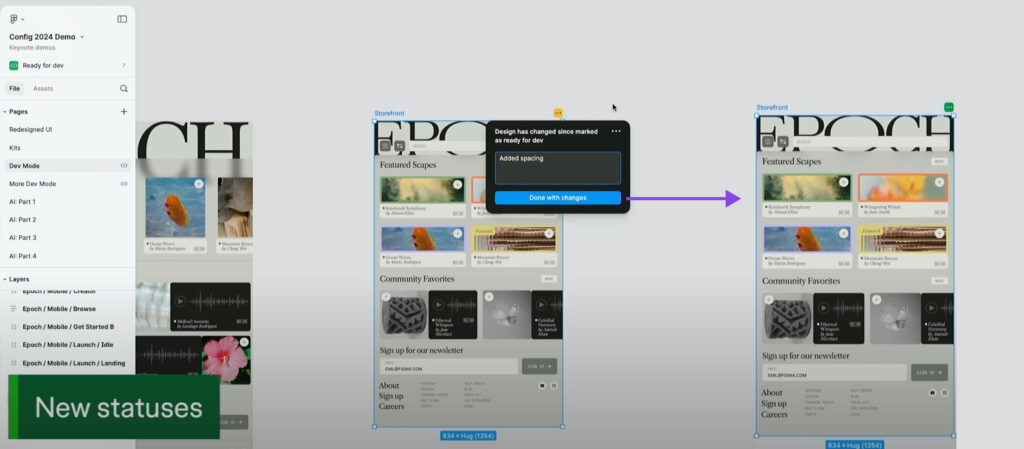Select the Epoch / Mobile / Browse layer
This screenshot has width=1024, height=449.
pyautogui.click(x=59, y=309)
